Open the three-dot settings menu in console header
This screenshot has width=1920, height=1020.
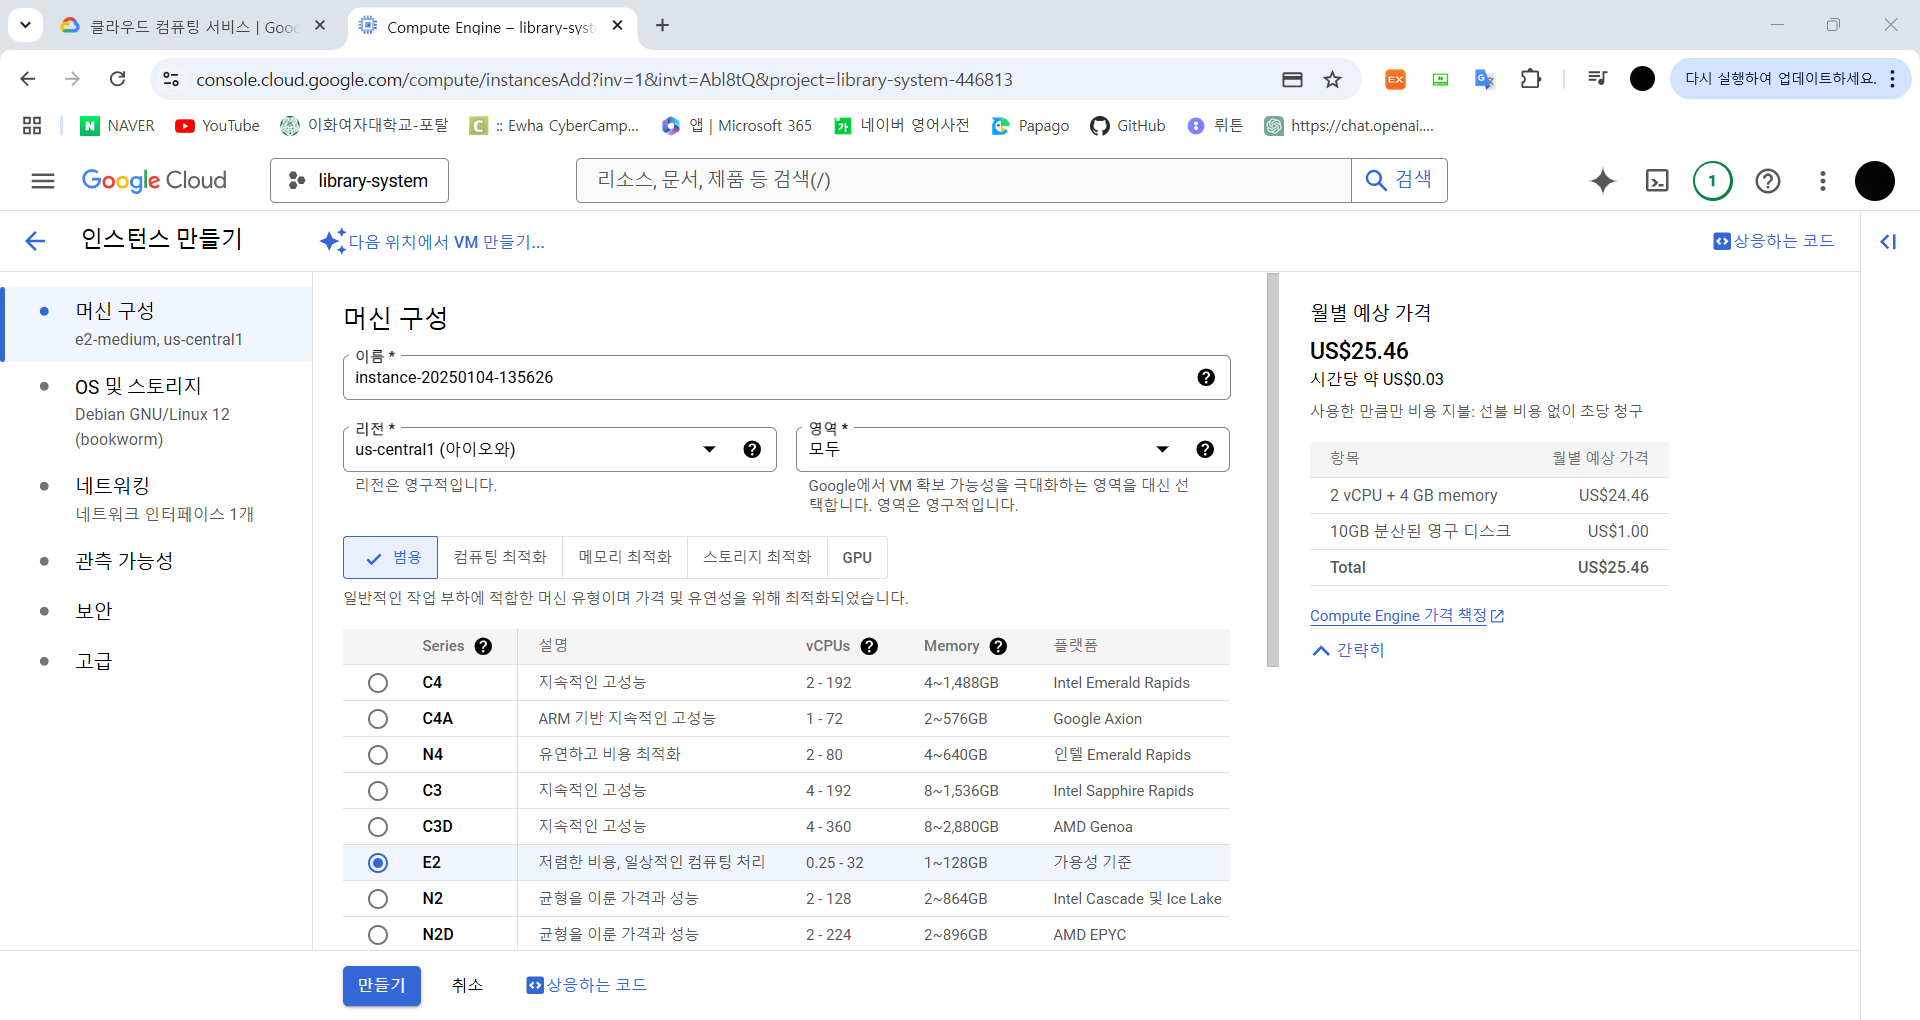point(1823,181)
